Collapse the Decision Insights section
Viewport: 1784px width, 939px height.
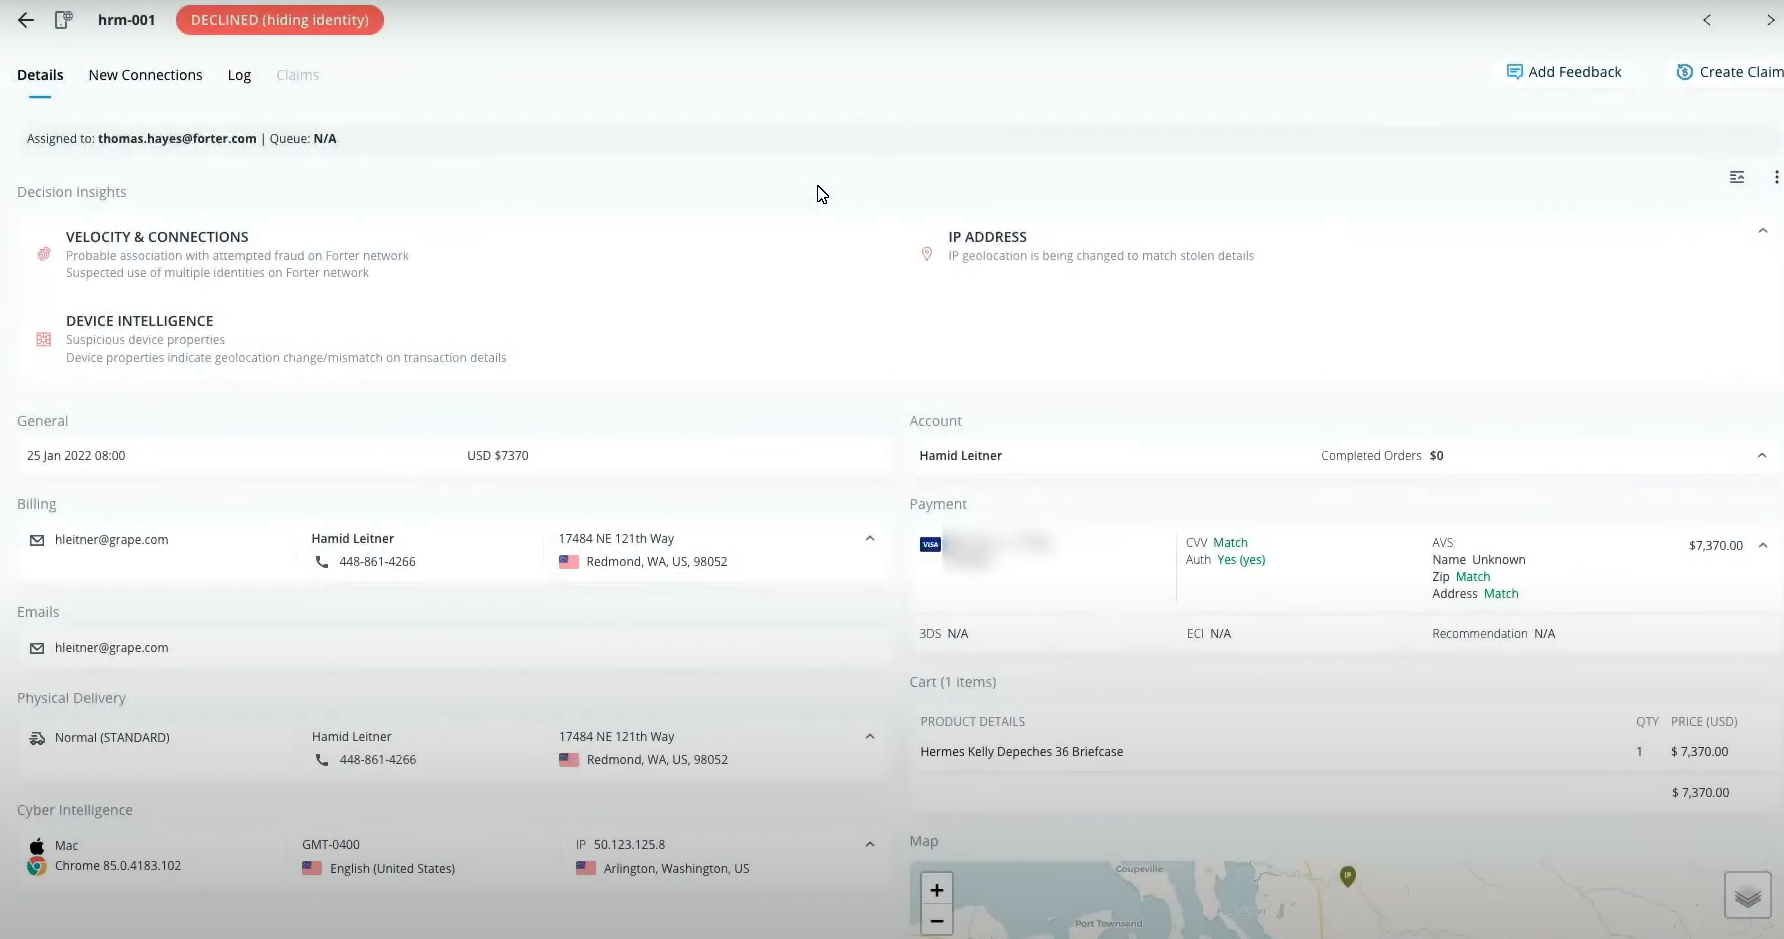pyautogui.click(x=1763, y=231)
